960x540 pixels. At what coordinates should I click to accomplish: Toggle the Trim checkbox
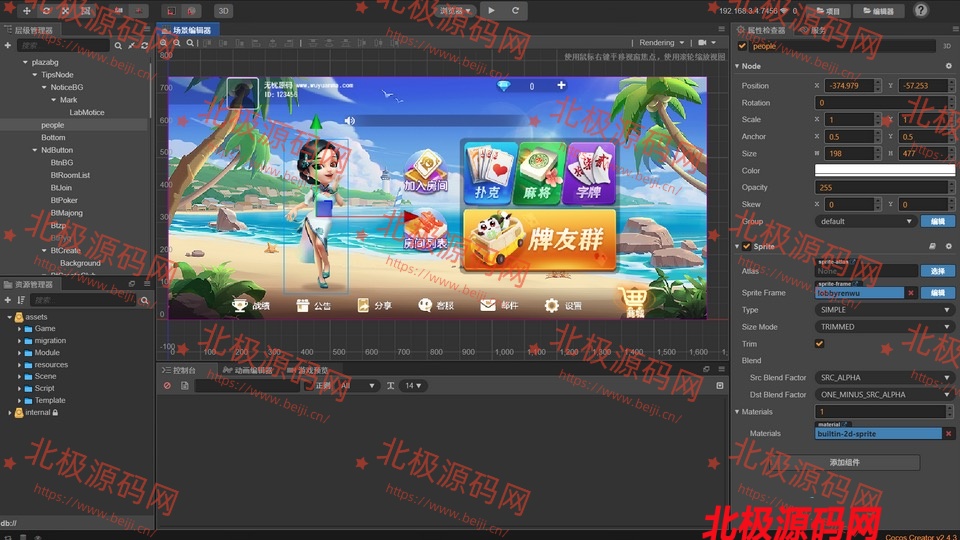pyautogui.click(x=819, y=344)
